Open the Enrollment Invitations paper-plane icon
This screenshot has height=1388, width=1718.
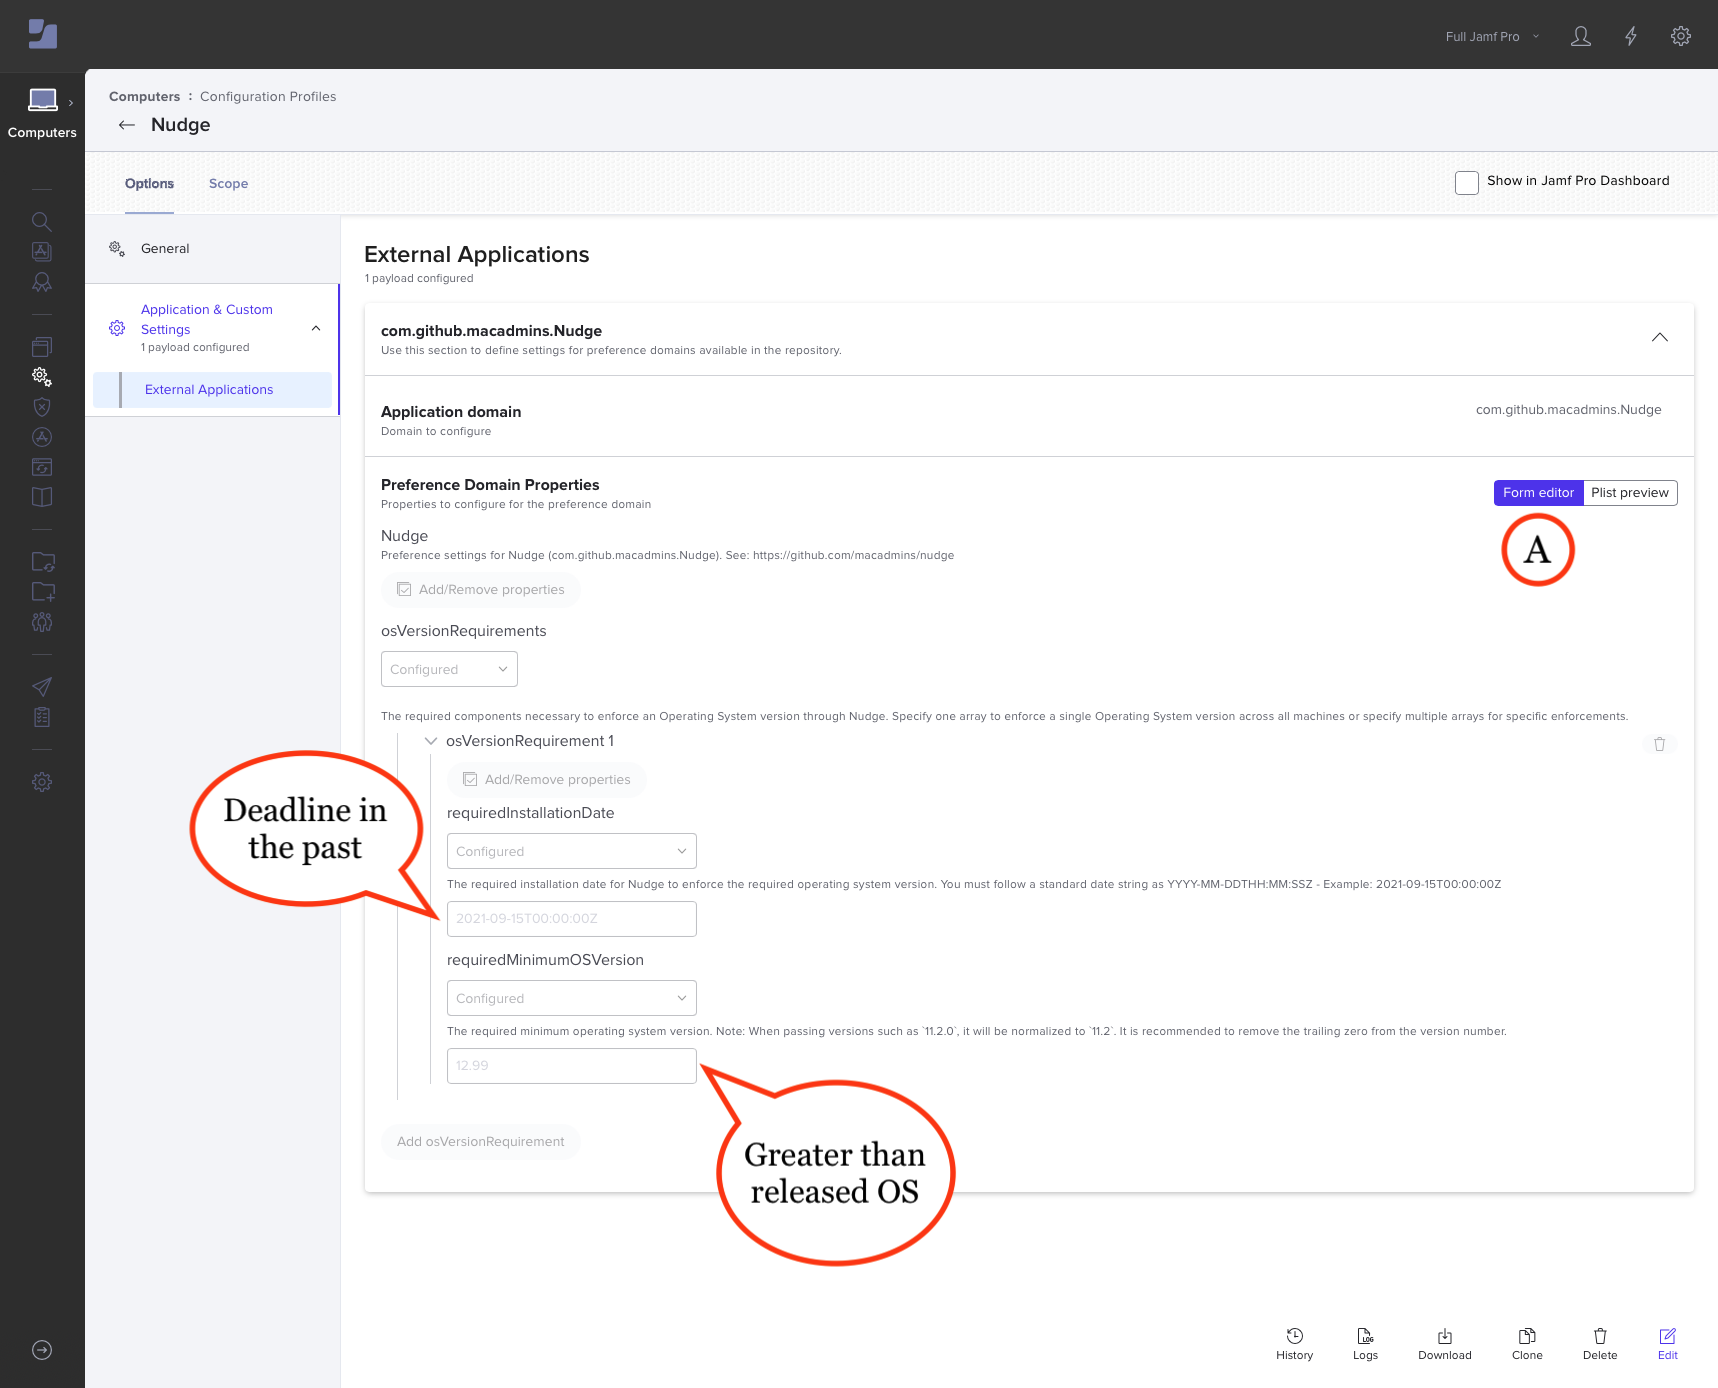tap(42, 687)
